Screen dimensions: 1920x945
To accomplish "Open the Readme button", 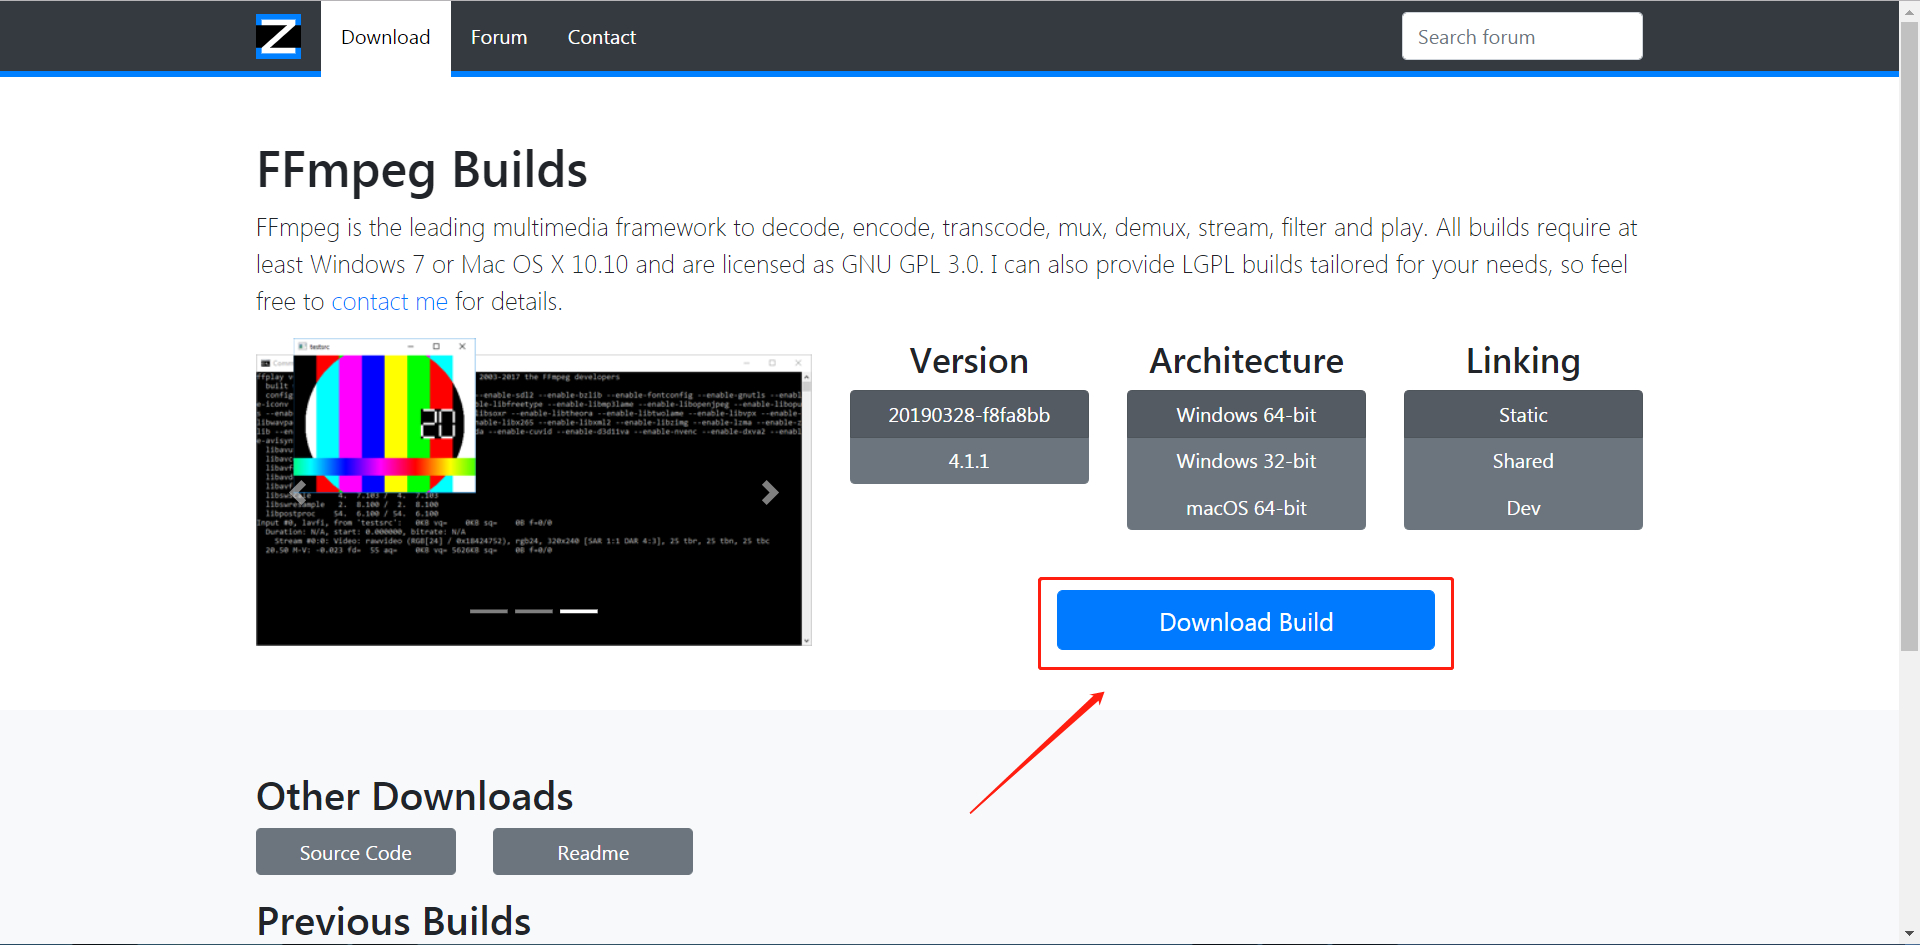I will coord(593,852).
